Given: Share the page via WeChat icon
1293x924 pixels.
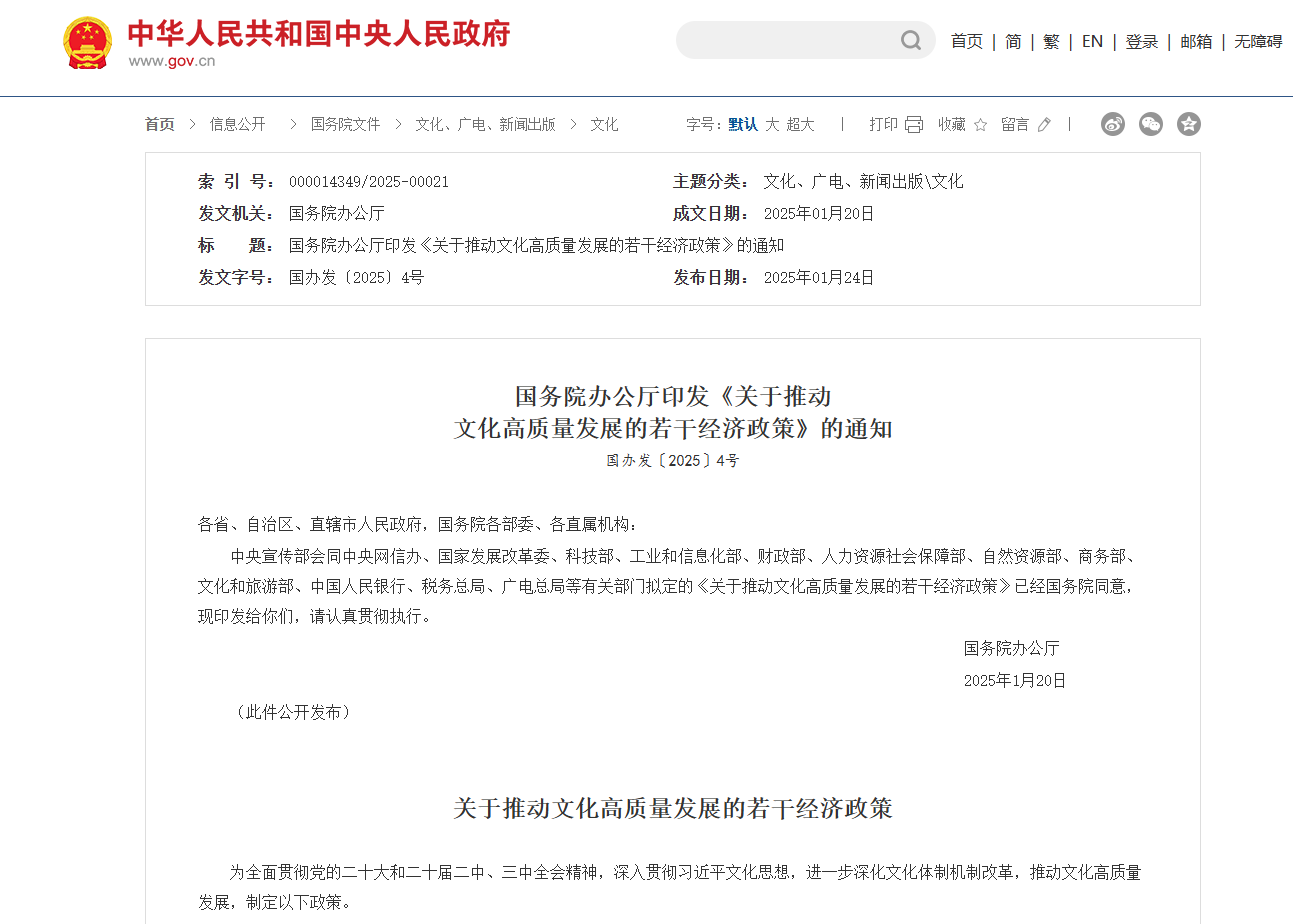Looking at the screenshot, I should point(1151,124).
